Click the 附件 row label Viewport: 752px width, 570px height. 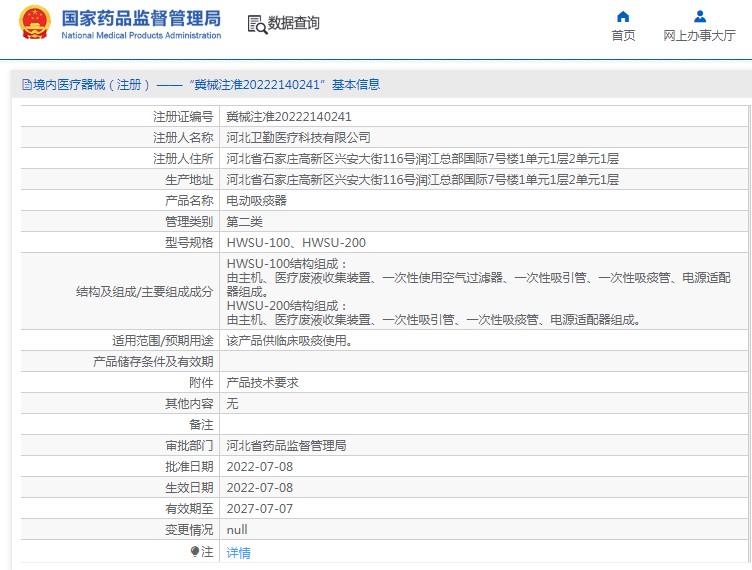coord(201,383)
